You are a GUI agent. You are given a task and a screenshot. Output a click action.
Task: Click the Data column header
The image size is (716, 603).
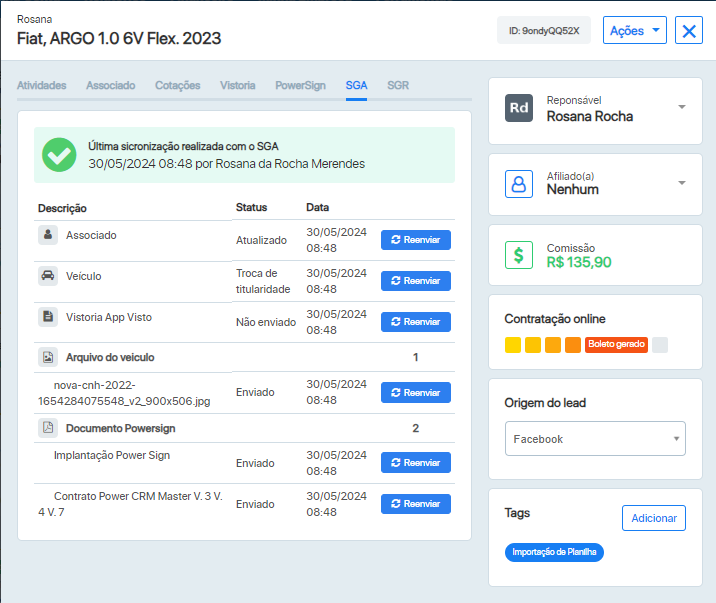point(317,207)
